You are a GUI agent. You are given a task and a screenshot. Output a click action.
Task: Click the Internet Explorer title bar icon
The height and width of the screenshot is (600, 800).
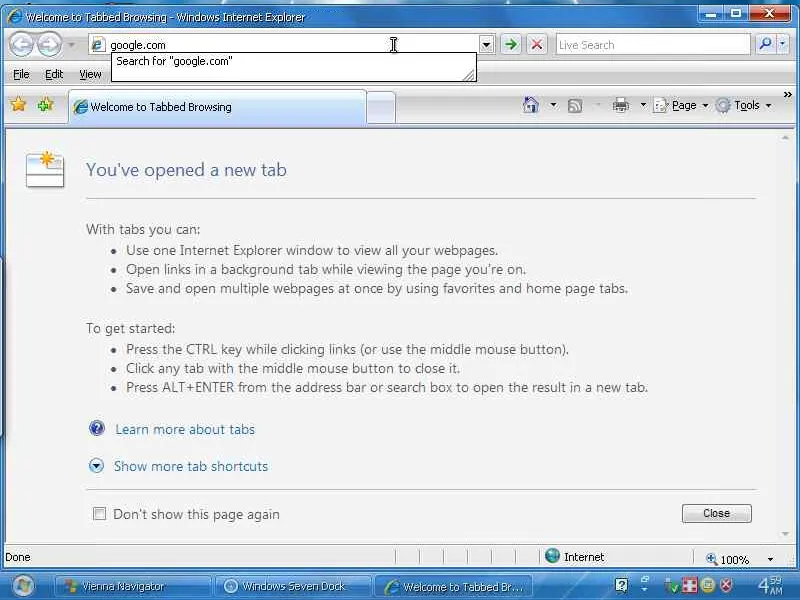pos(15,16)
